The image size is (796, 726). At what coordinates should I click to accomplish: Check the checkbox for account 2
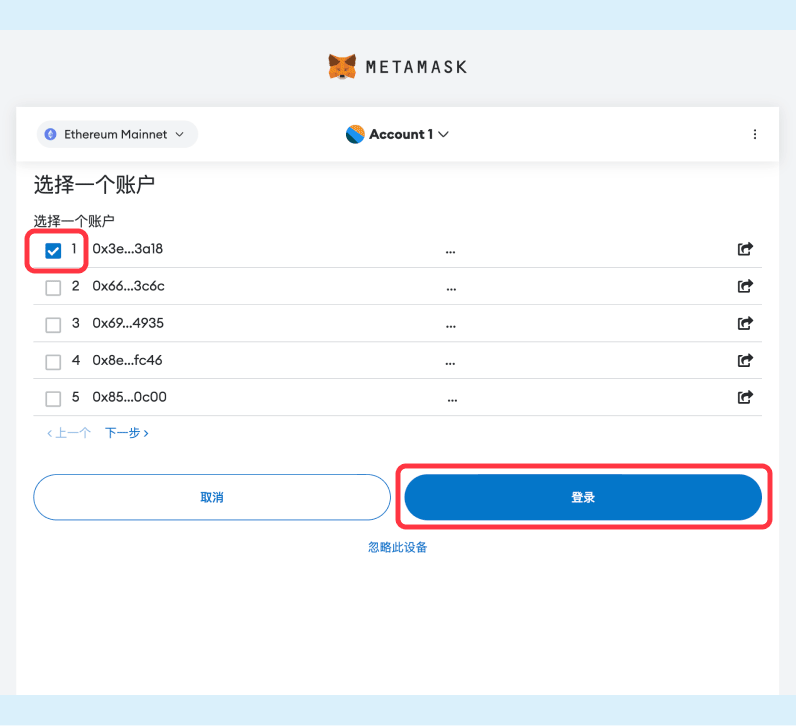(x=54, y=288)
